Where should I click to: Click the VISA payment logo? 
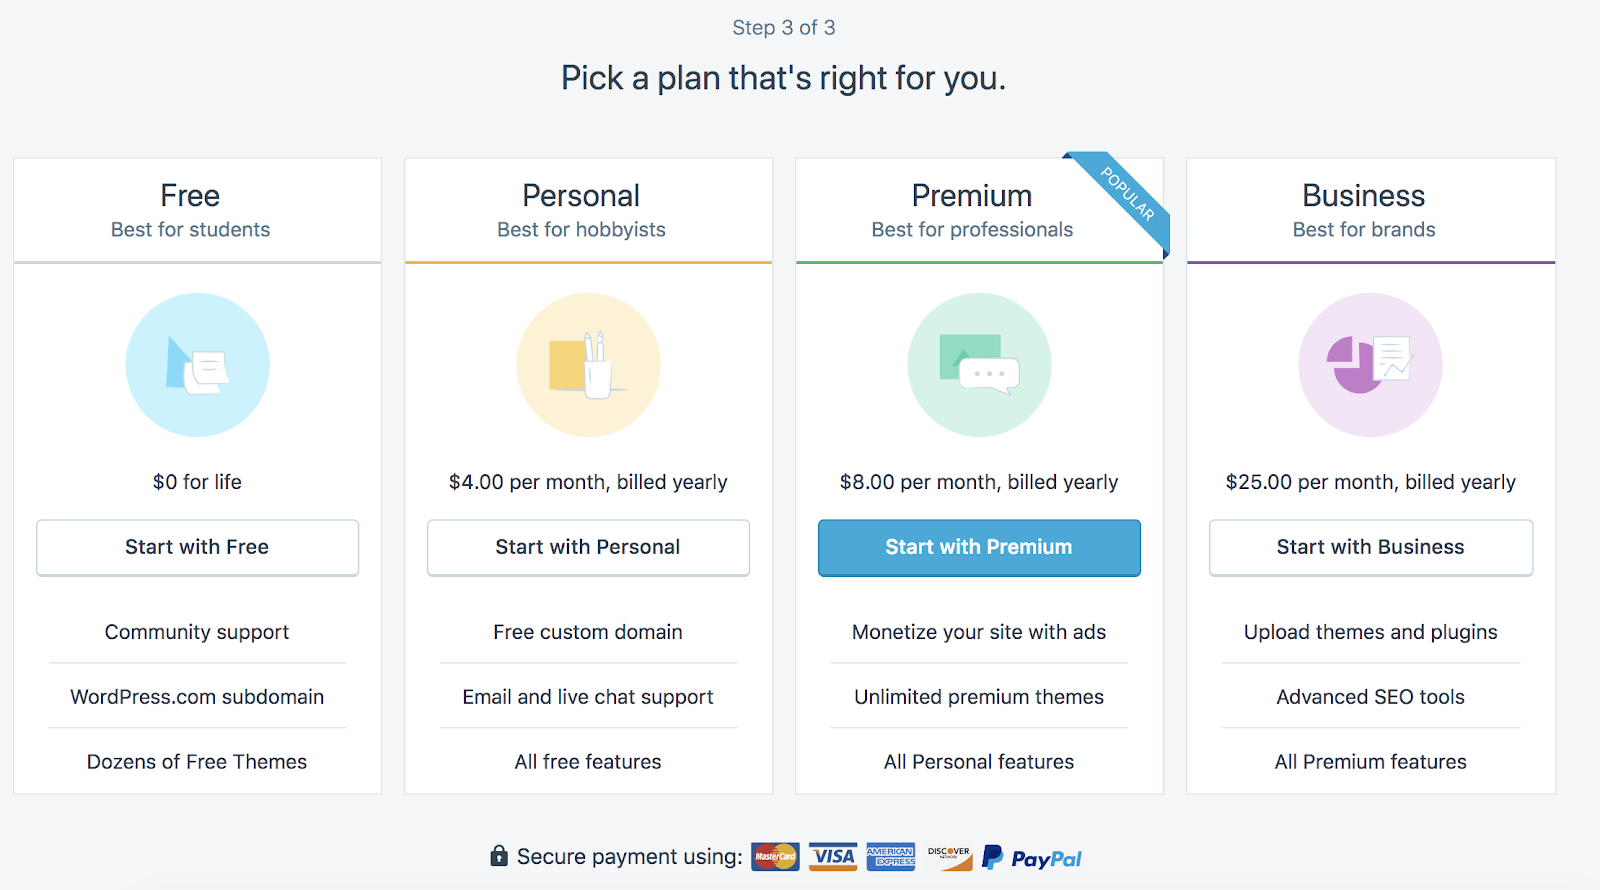click(x=833, y=857)
